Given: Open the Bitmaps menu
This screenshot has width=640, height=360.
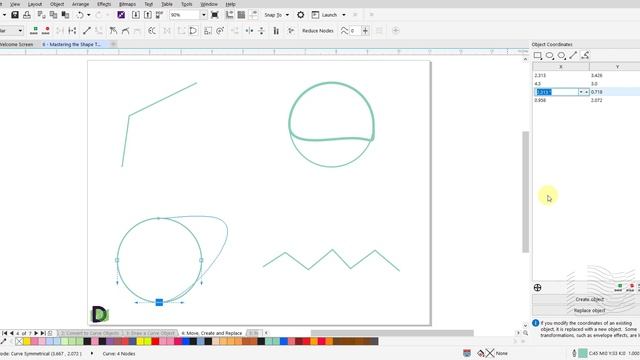Looking at the screenshot, I should click(127, 4).
